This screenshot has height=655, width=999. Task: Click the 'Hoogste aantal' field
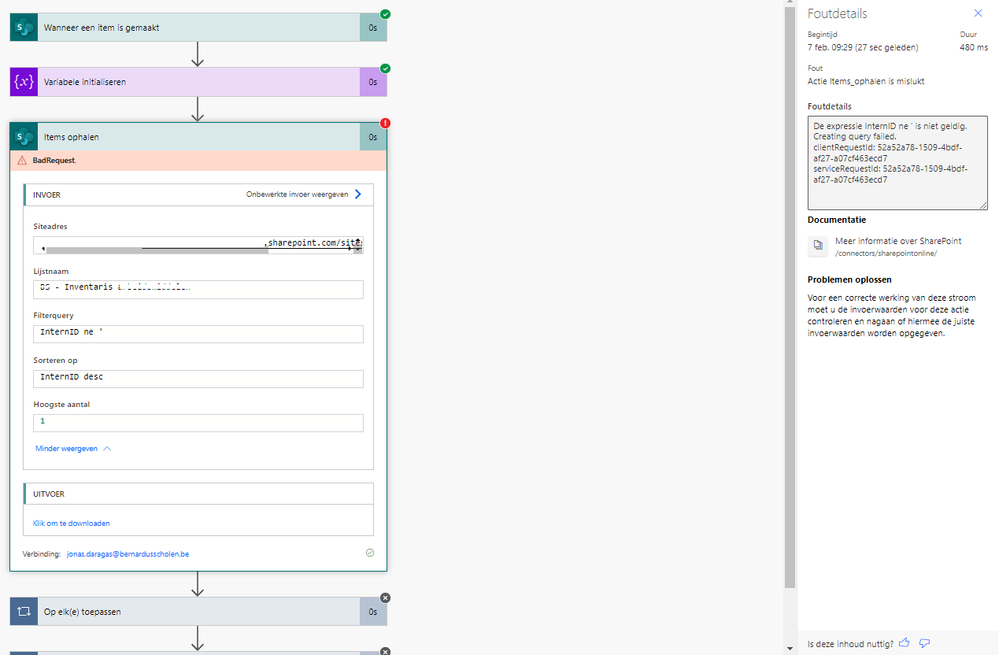[x=198, y=423]
